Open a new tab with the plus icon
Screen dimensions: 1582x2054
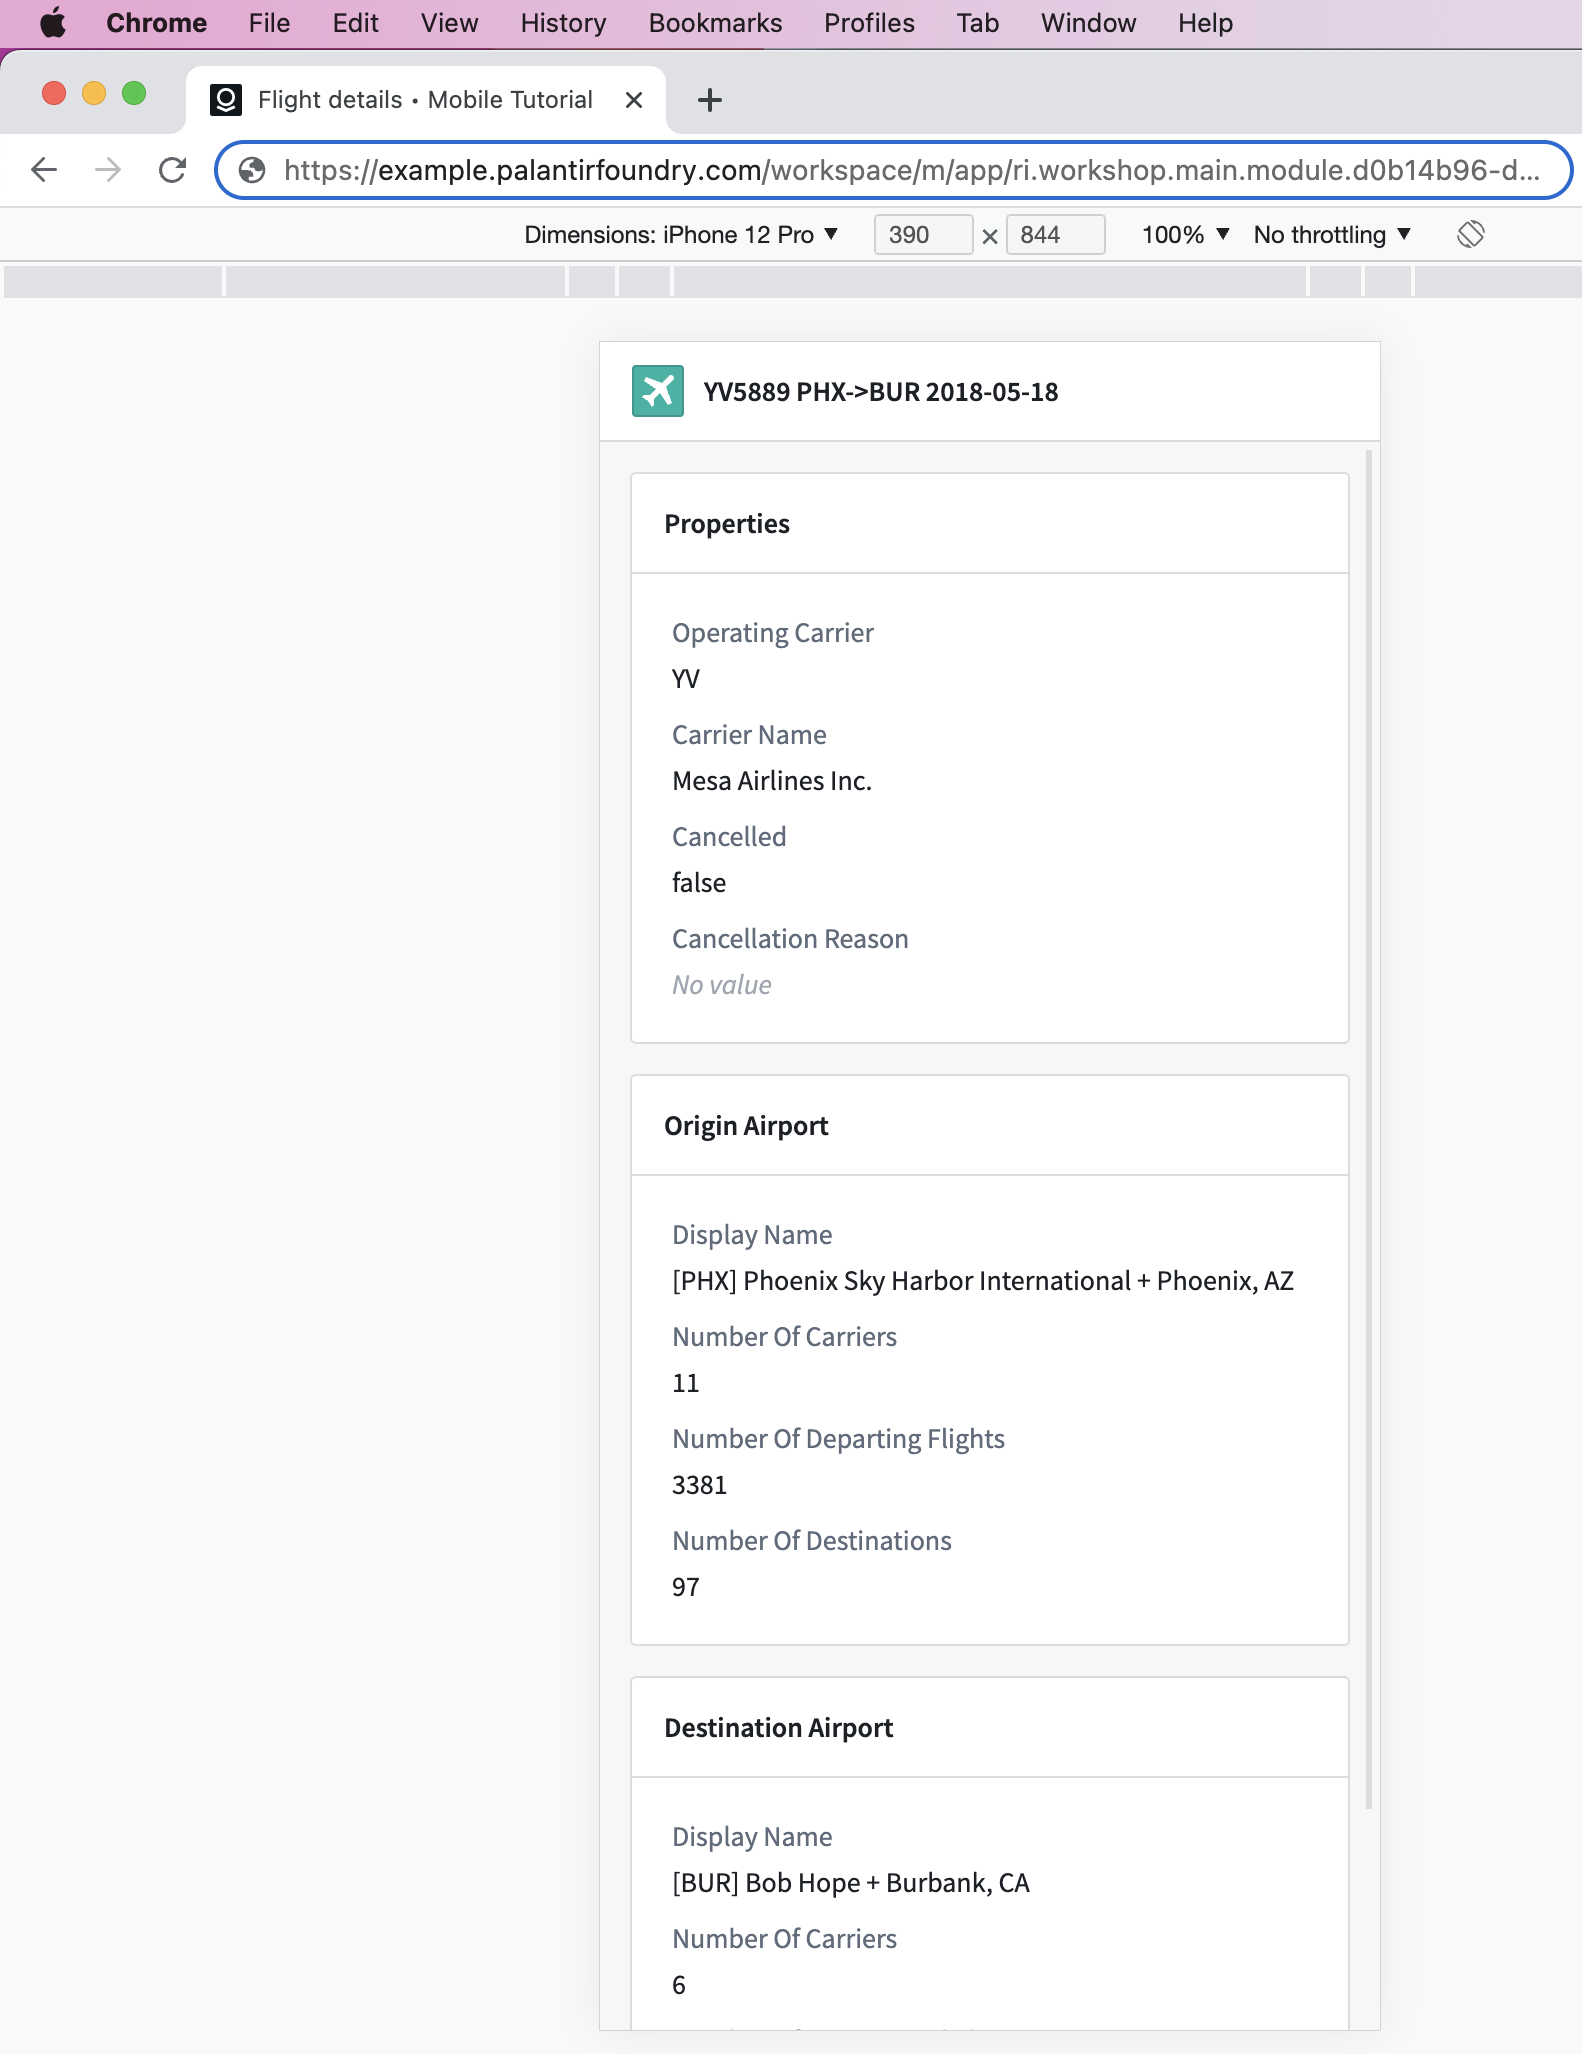[710, 100]
